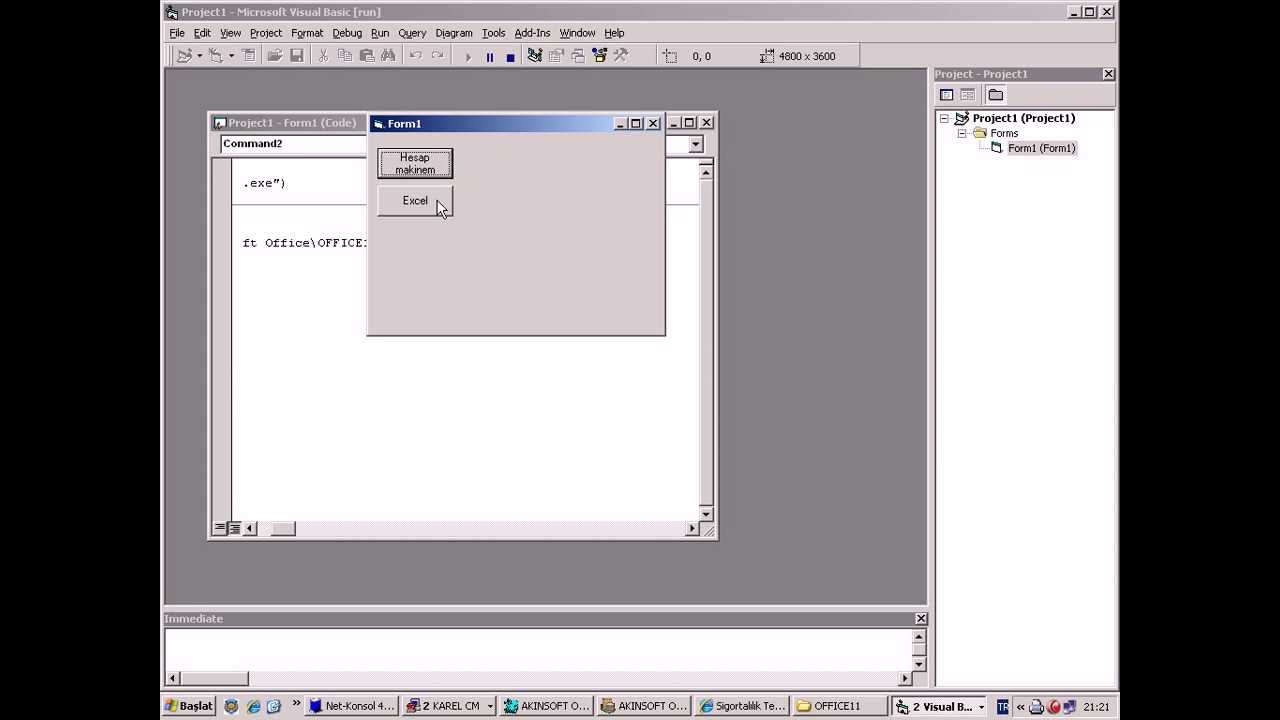
Task: Open dropdown arrow beside Add Form icon
Action: coord(231,56)
